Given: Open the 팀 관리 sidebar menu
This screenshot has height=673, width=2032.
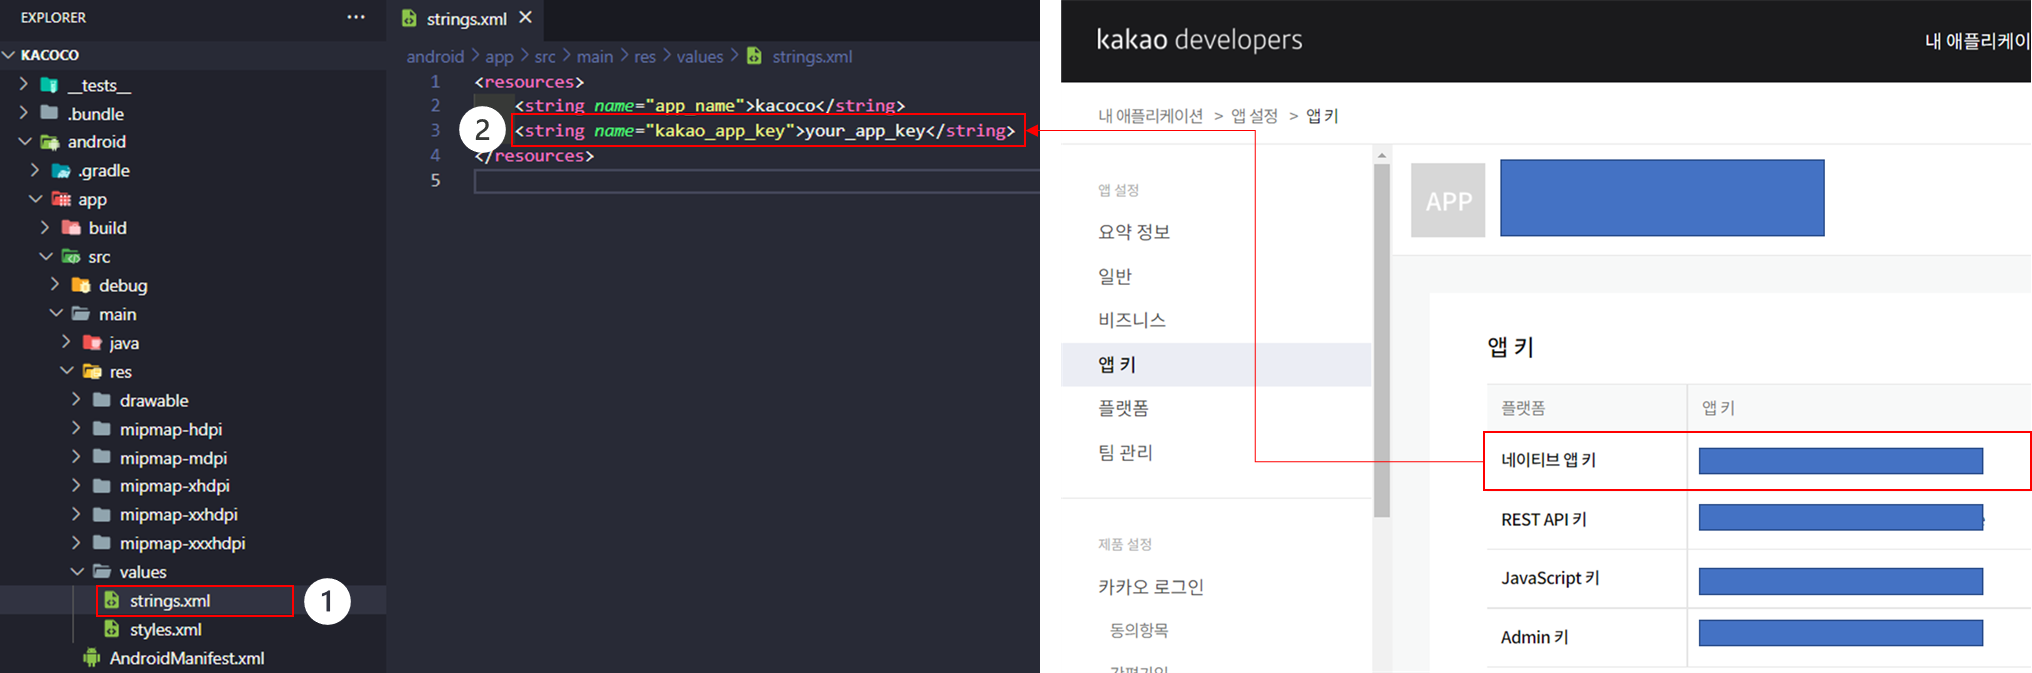Looking at the screenshot, I should coord(1126,453).
